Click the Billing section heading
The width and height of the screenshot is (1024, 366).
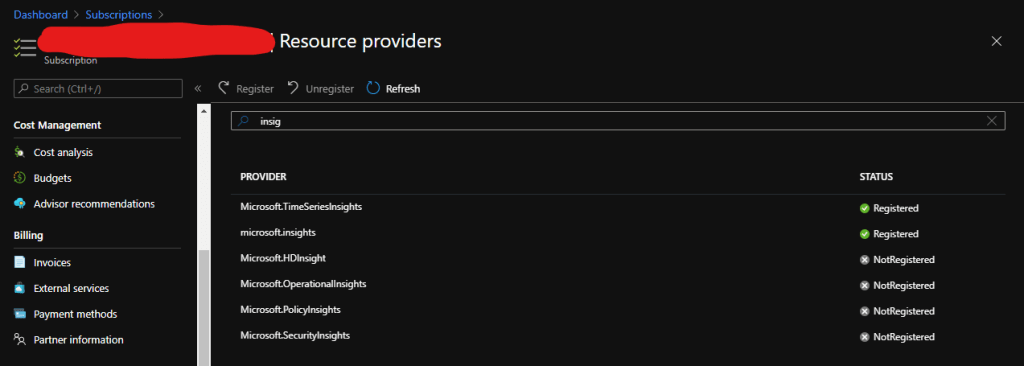(x=28, y=235)
